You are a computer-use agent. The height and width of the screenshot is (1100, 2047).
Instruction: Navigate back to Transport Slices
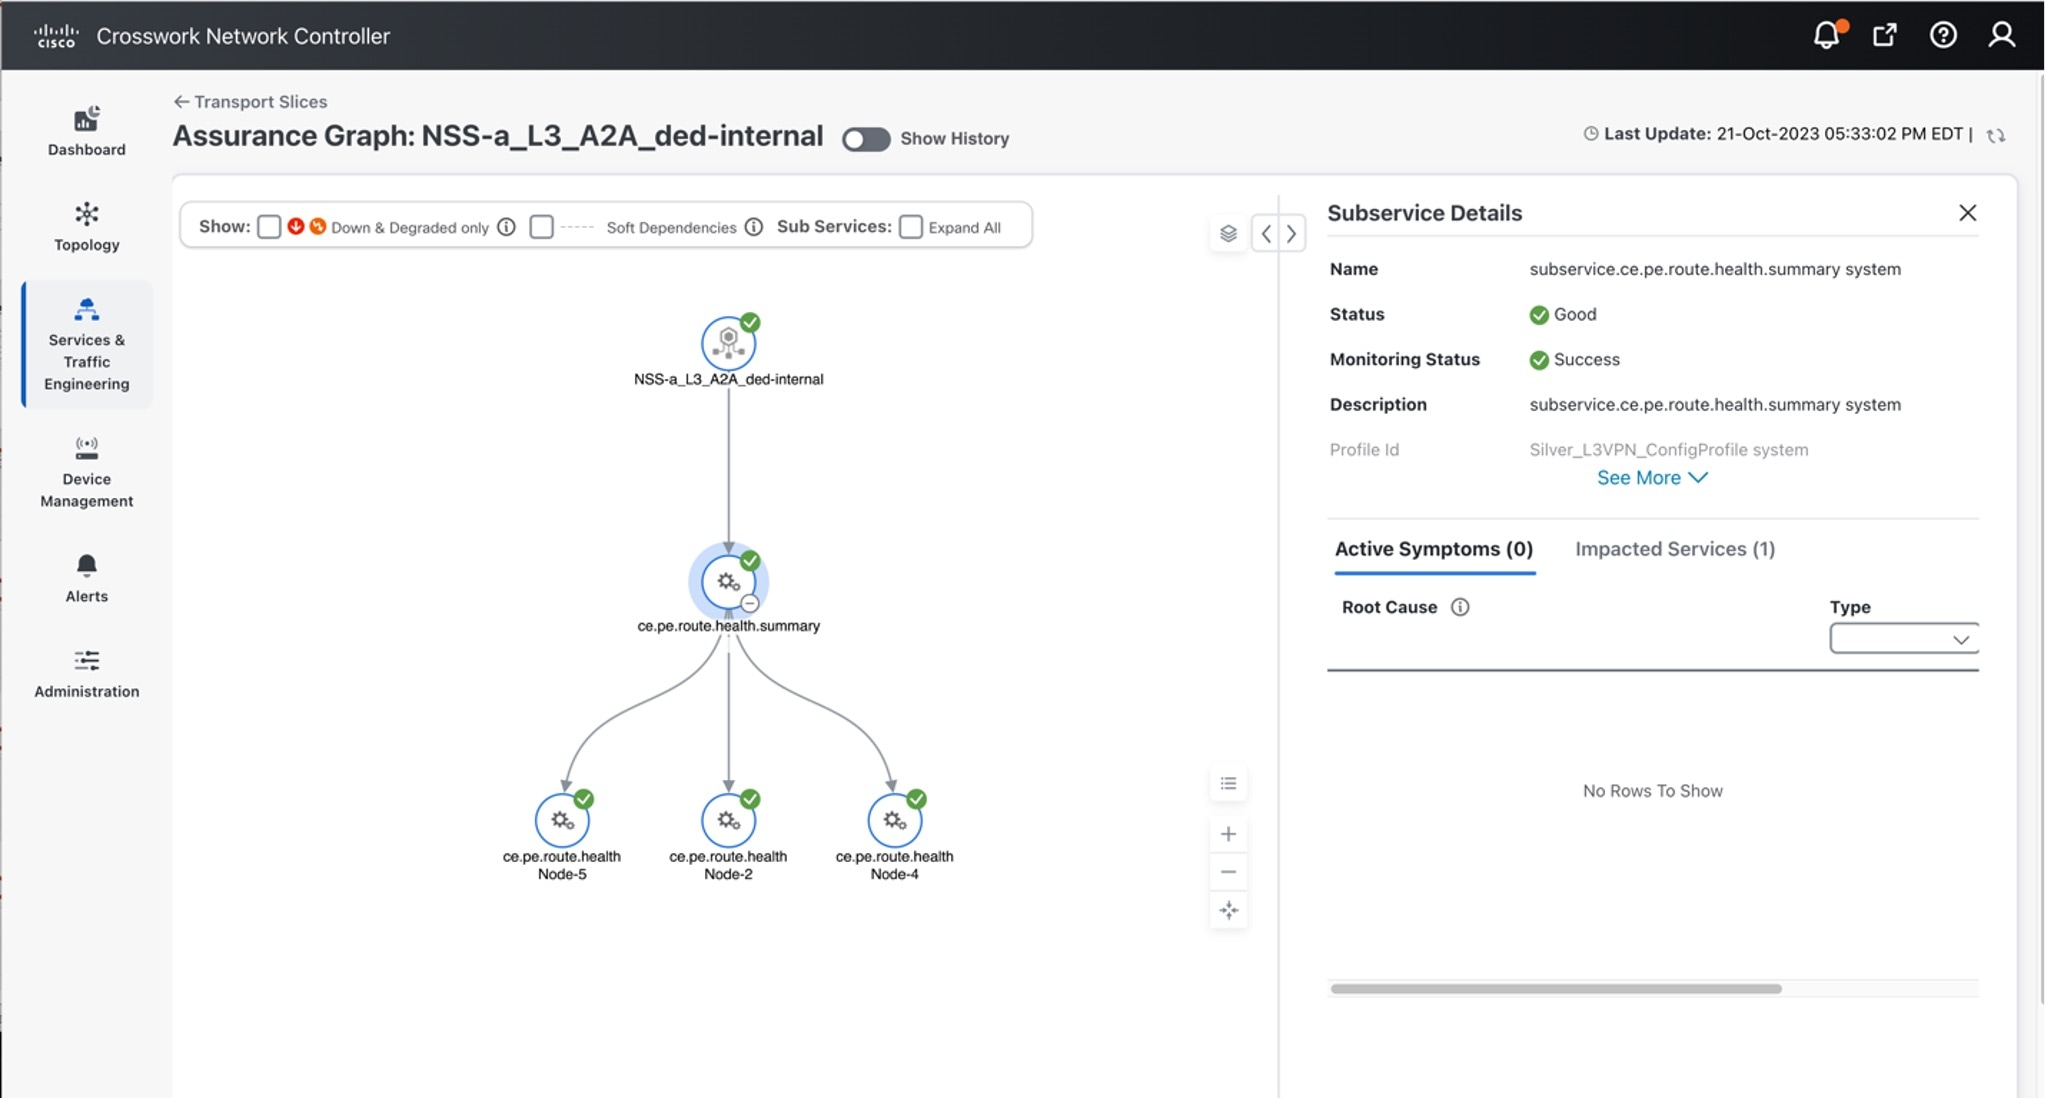tap(250, 101)
